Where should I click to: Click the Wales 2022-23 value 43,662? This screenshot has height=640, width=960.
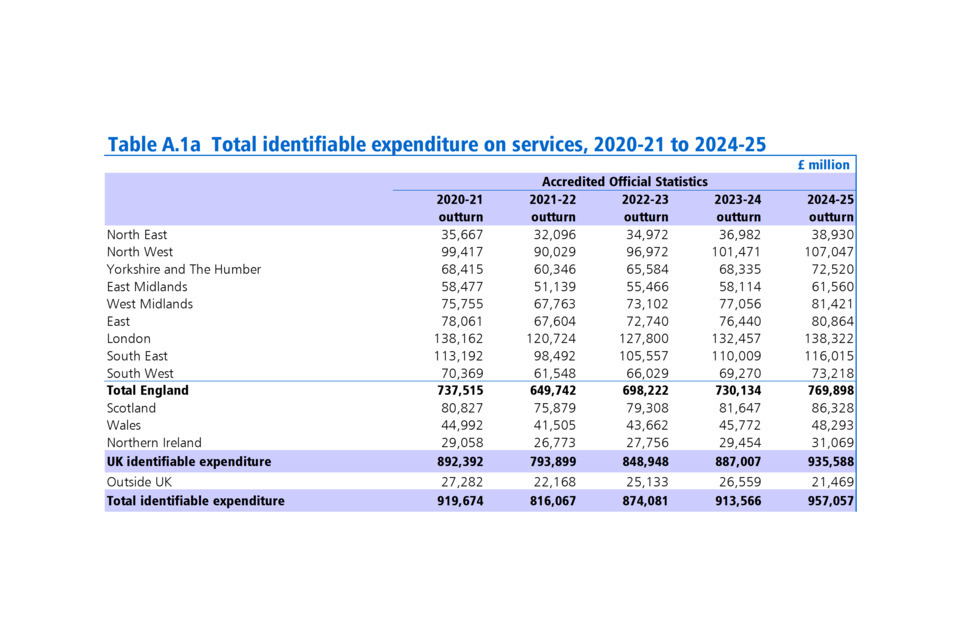(646, 425)
